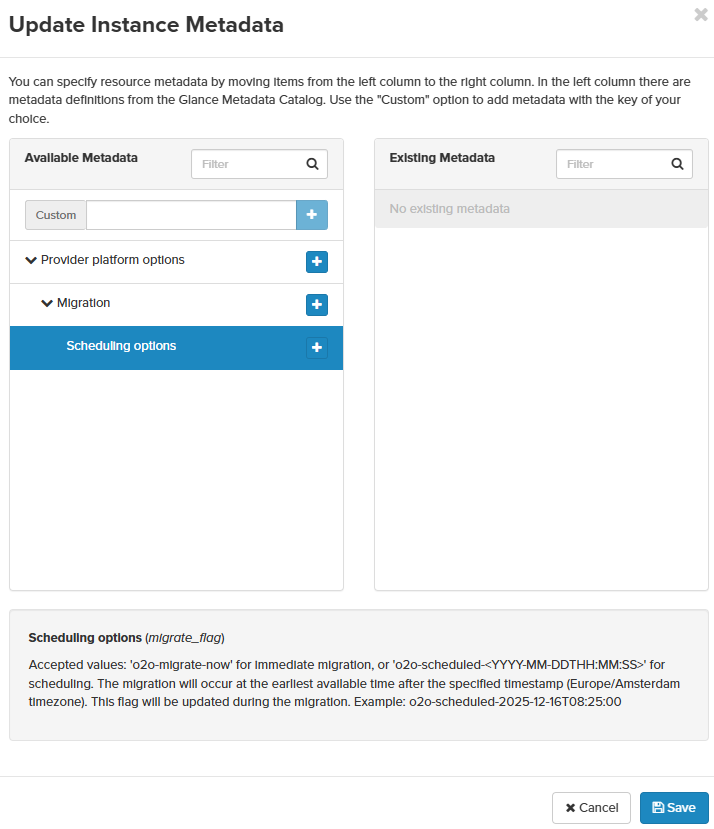Add Scheduling options using its plus icon
The height and width of the screenshot is (829, 714).
317,348
